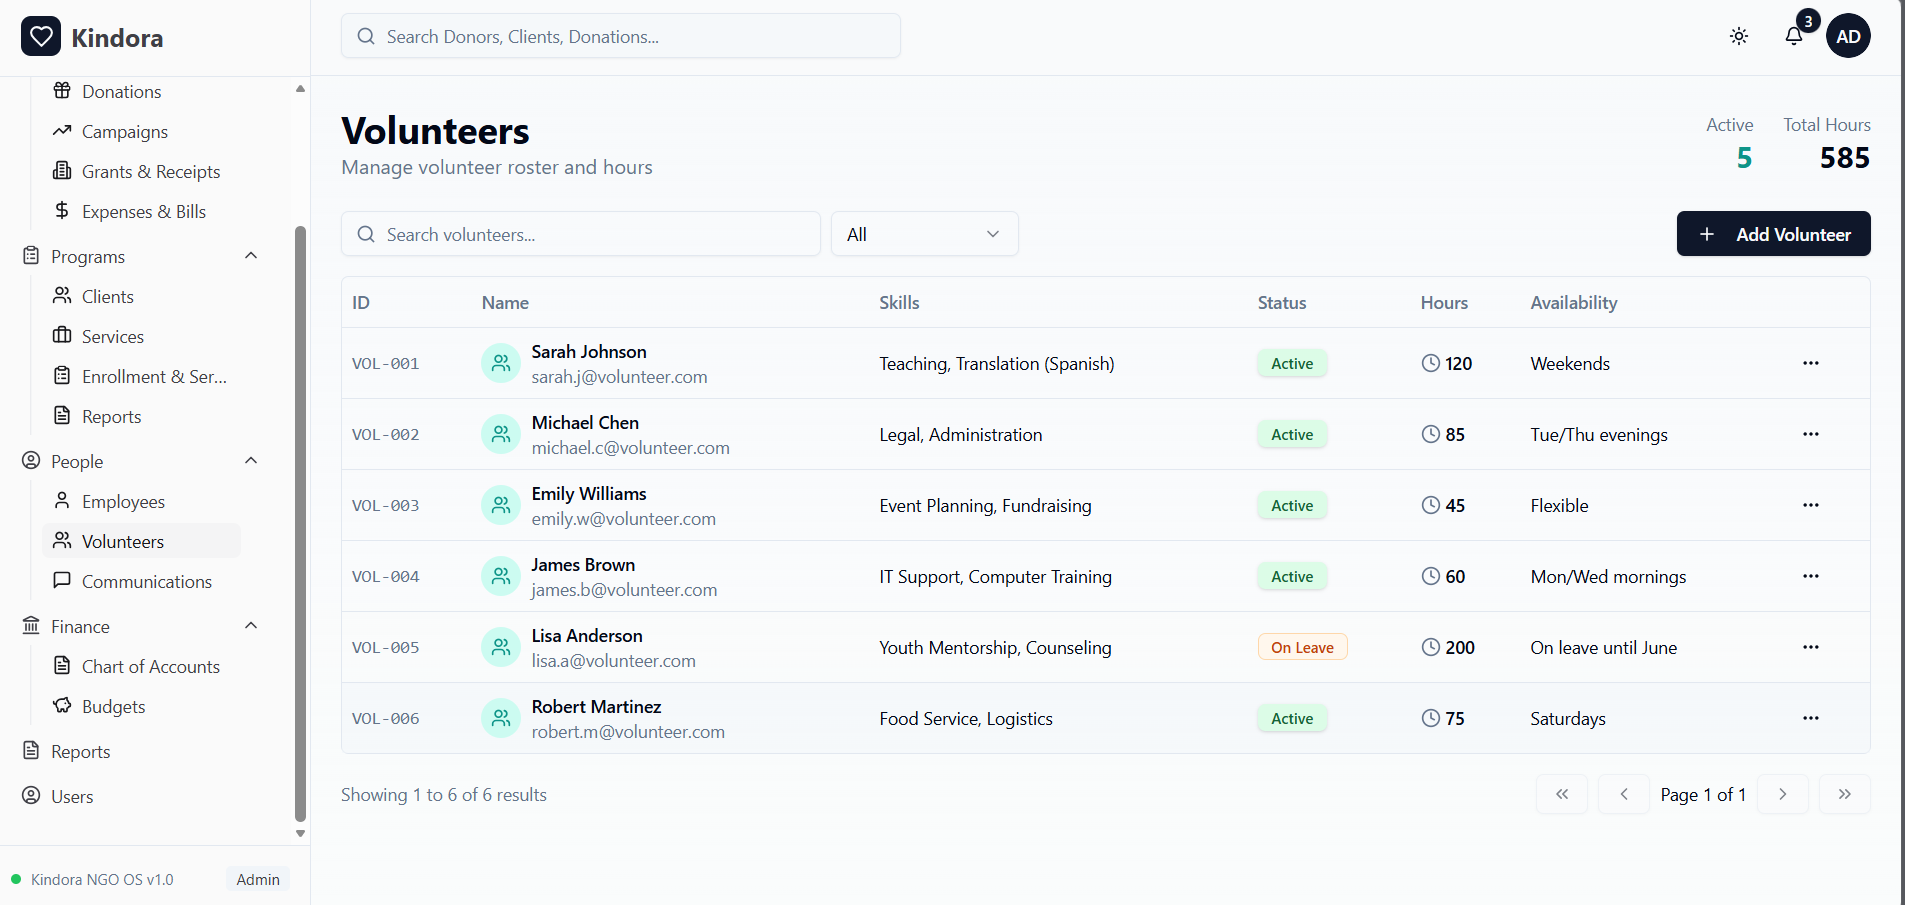
Task: Open the AD user avatar menu
Action: pos(1848,36)
